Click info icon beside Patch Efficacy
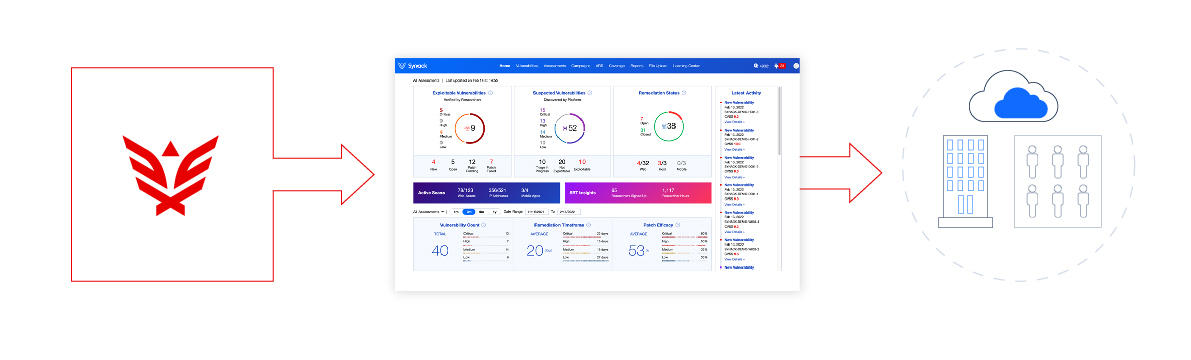Screen dimensions: 1191x360 677,225
